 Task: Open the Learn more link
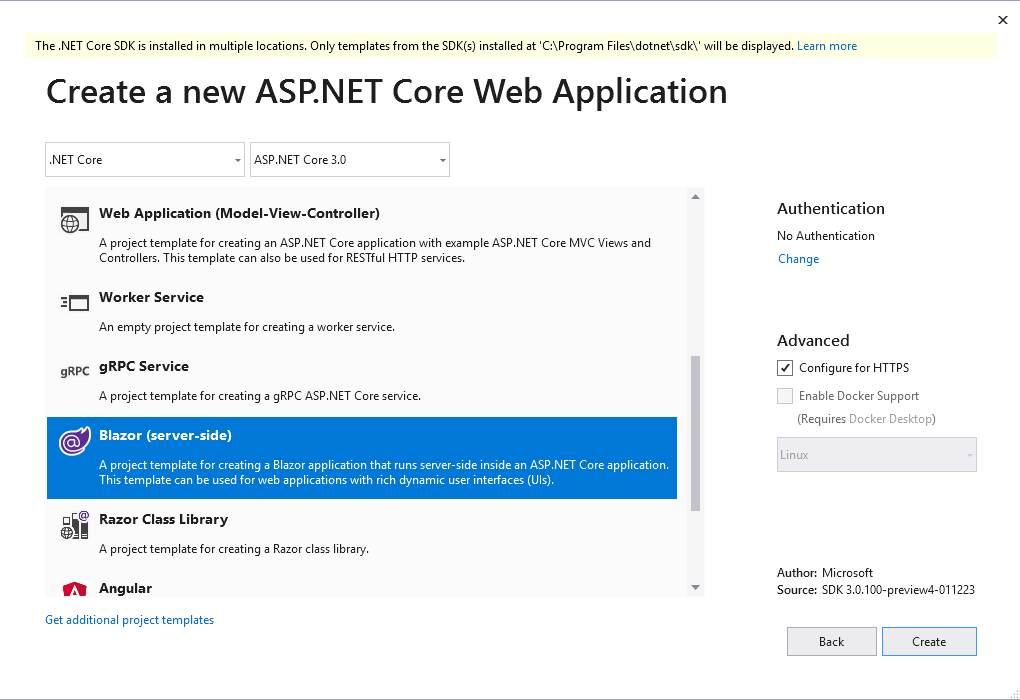coord(827,46)
